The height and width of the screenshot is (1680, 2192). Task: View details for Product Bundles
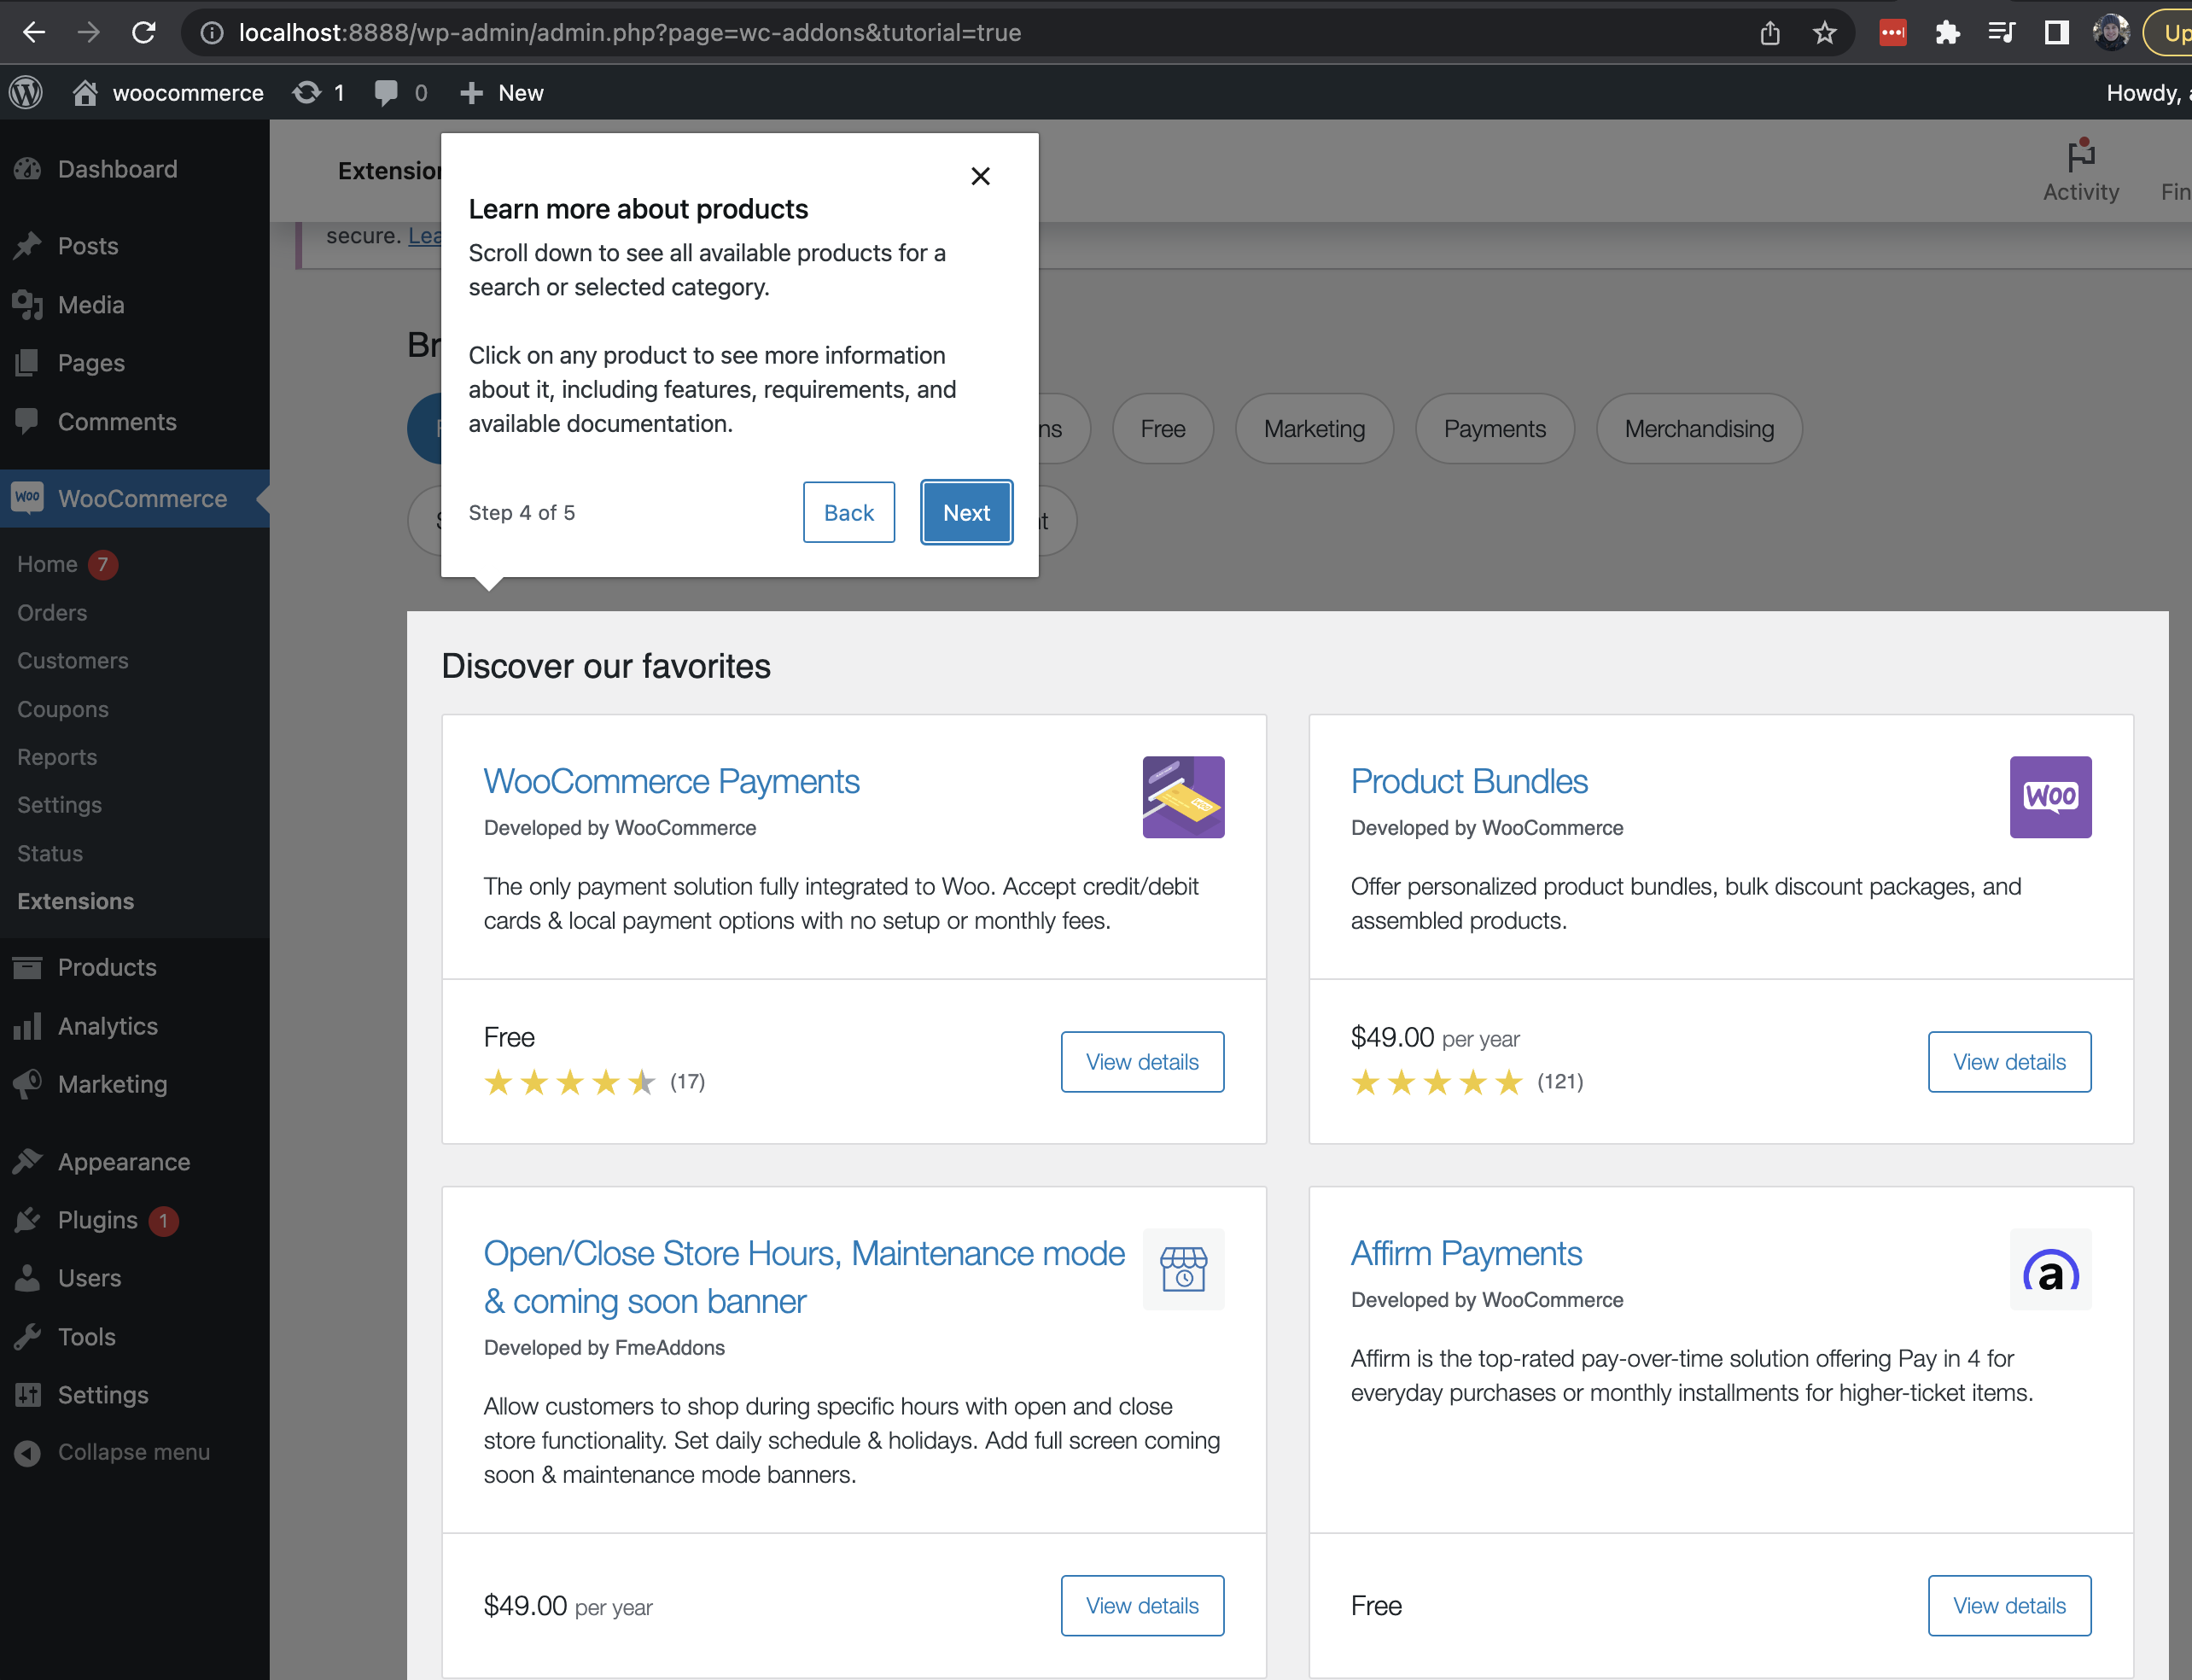click(x=2009, y=1062)
